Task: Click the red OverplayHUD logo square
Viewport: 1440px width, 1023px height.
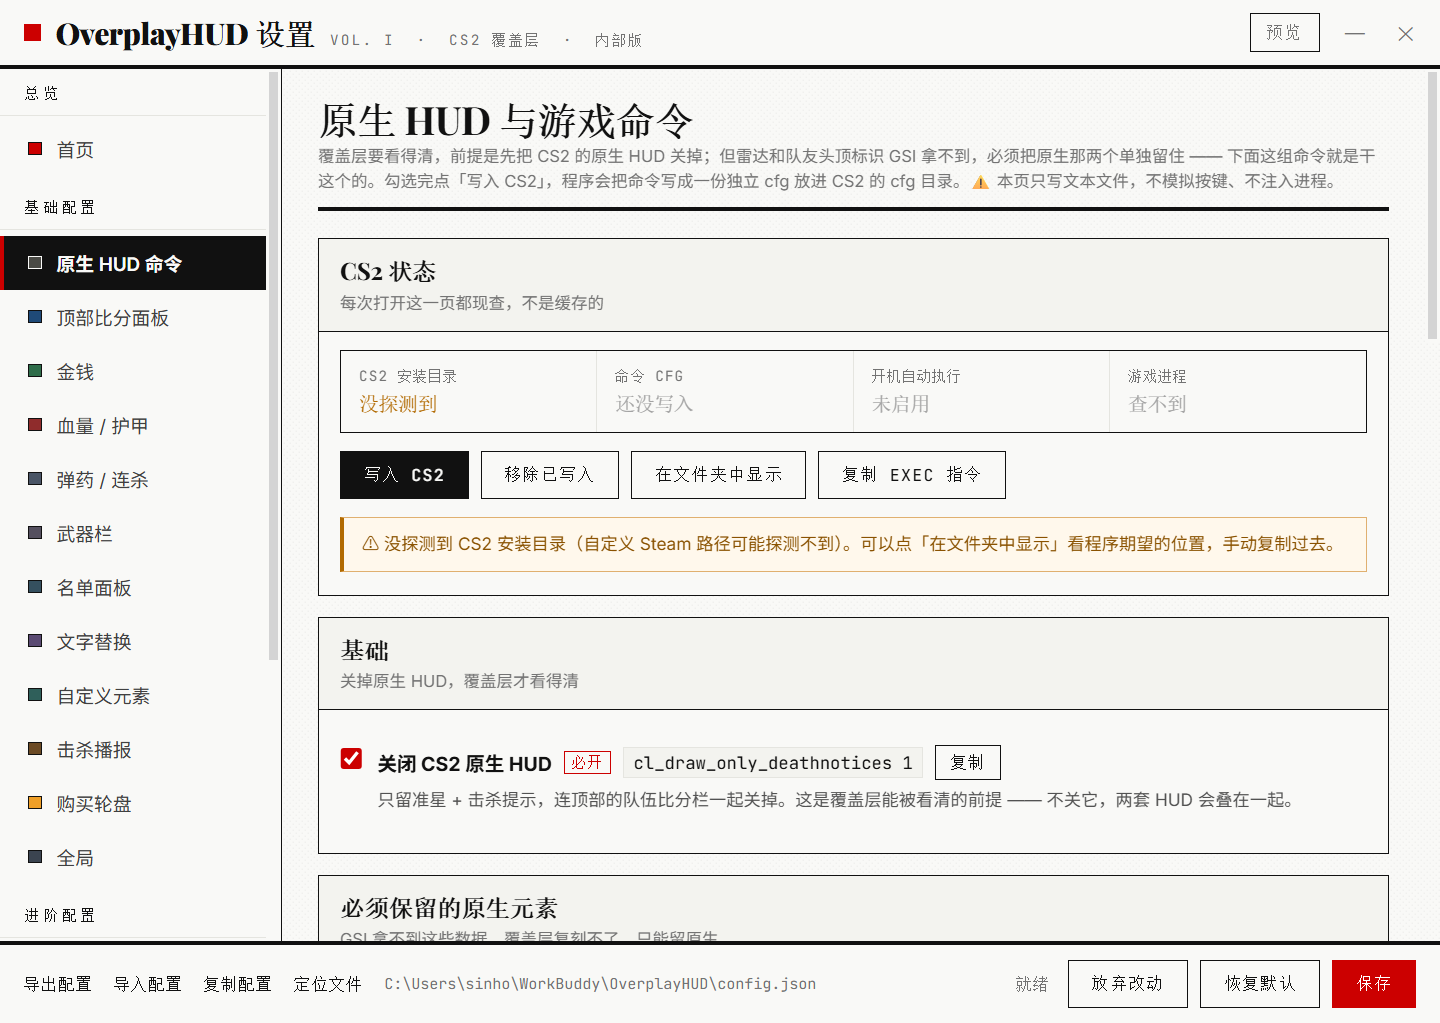Action: point(32,33)
